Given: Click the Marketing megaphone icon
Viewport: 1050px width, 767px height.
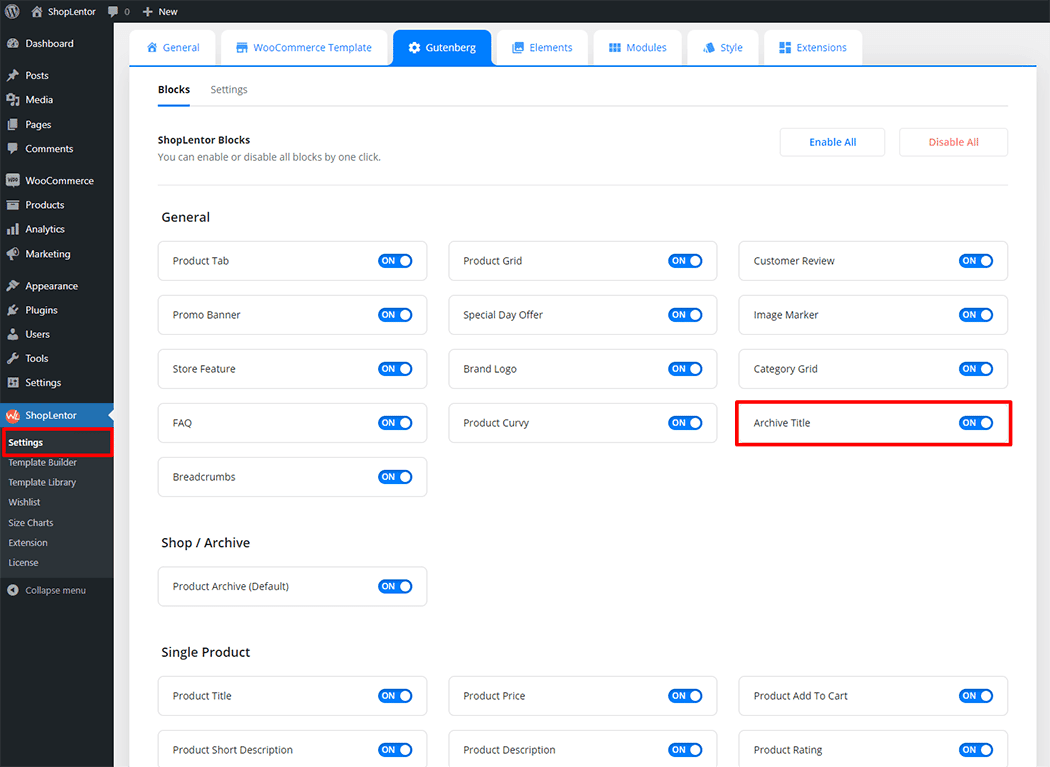Looking at the screenshot, I should pos(13,254).
